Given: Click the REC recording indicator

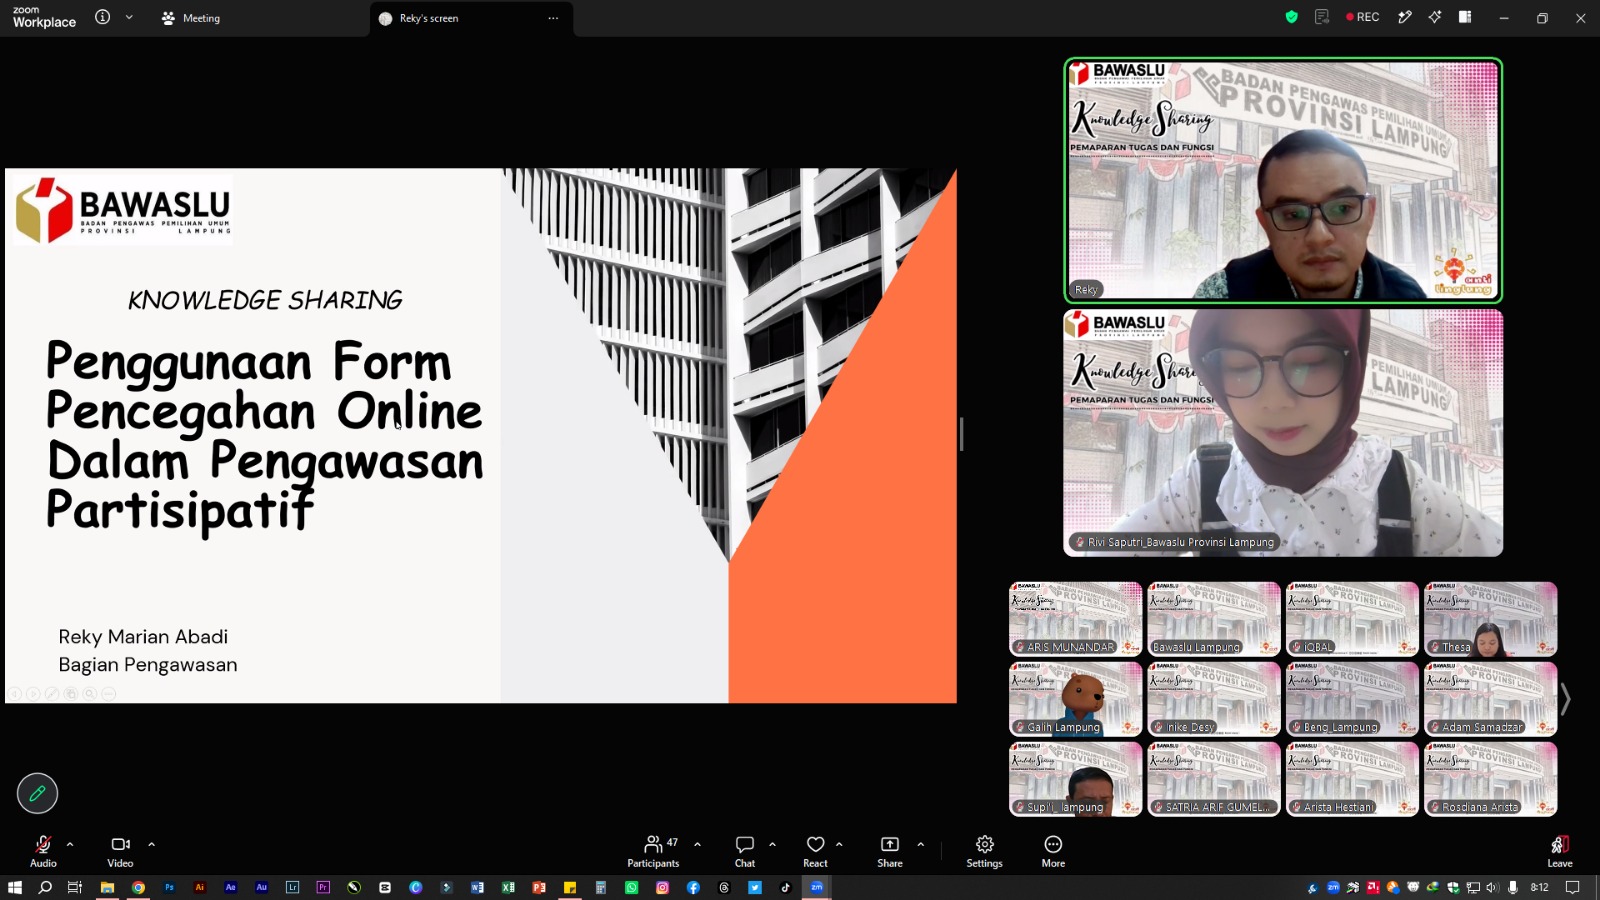Looking at the screenshot, I should click(x=1363, y=17).
